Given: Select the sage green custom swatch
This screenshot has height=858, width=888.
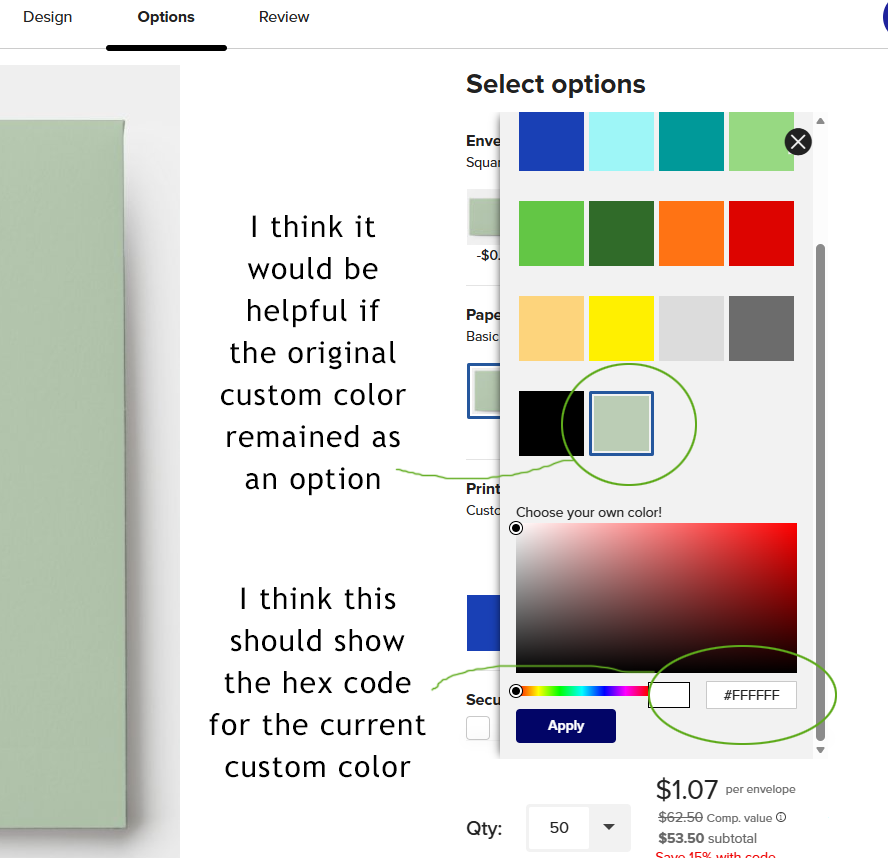Looking at the screenshot, I should pyautogui.click(x=621, y=424).
